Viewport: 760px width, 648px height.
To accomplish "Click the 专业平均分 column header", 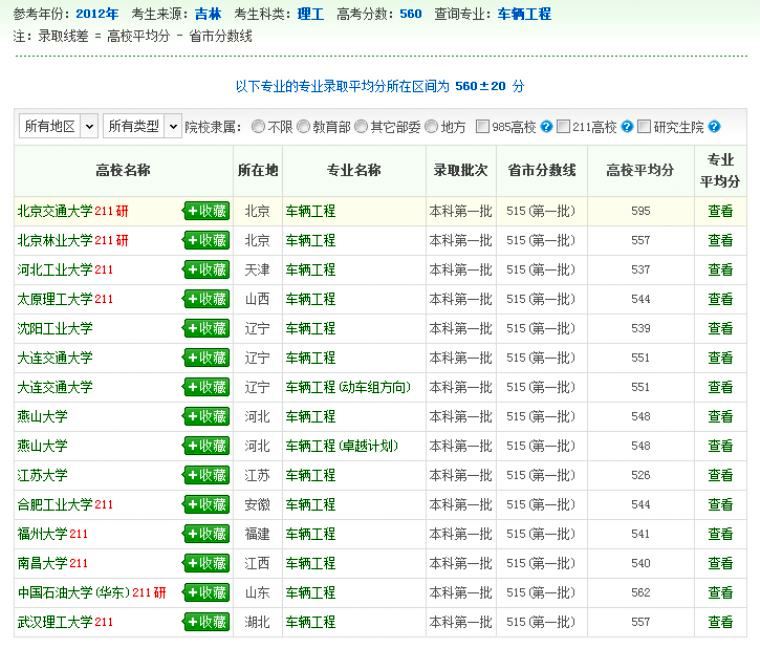I will [720, 170].
